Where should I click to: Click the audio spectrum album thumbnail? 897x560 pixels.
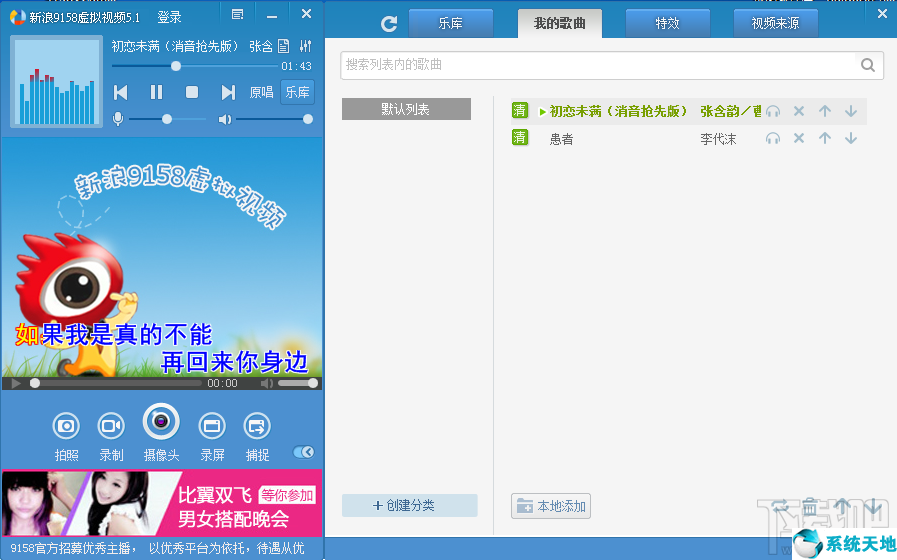[x=56, y=81]
